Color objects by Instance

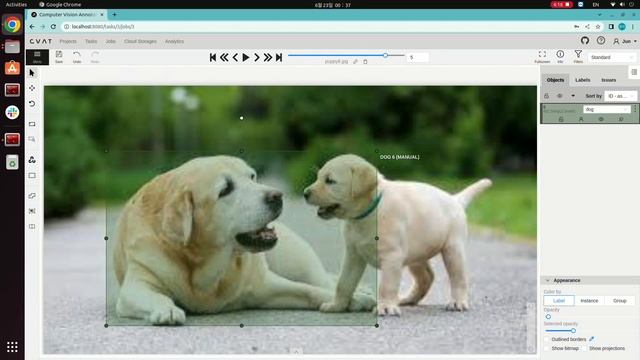589,301
